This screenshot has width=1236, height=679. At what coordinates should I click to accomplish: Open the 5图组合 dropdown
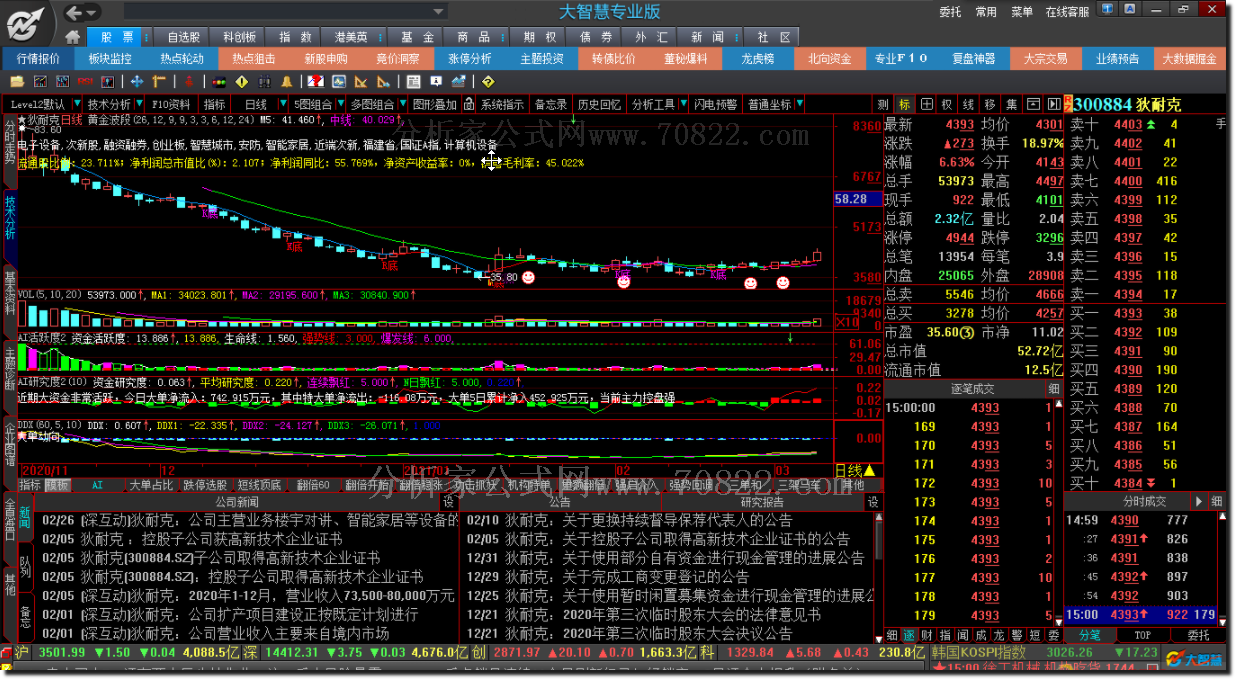click(340, 104)
